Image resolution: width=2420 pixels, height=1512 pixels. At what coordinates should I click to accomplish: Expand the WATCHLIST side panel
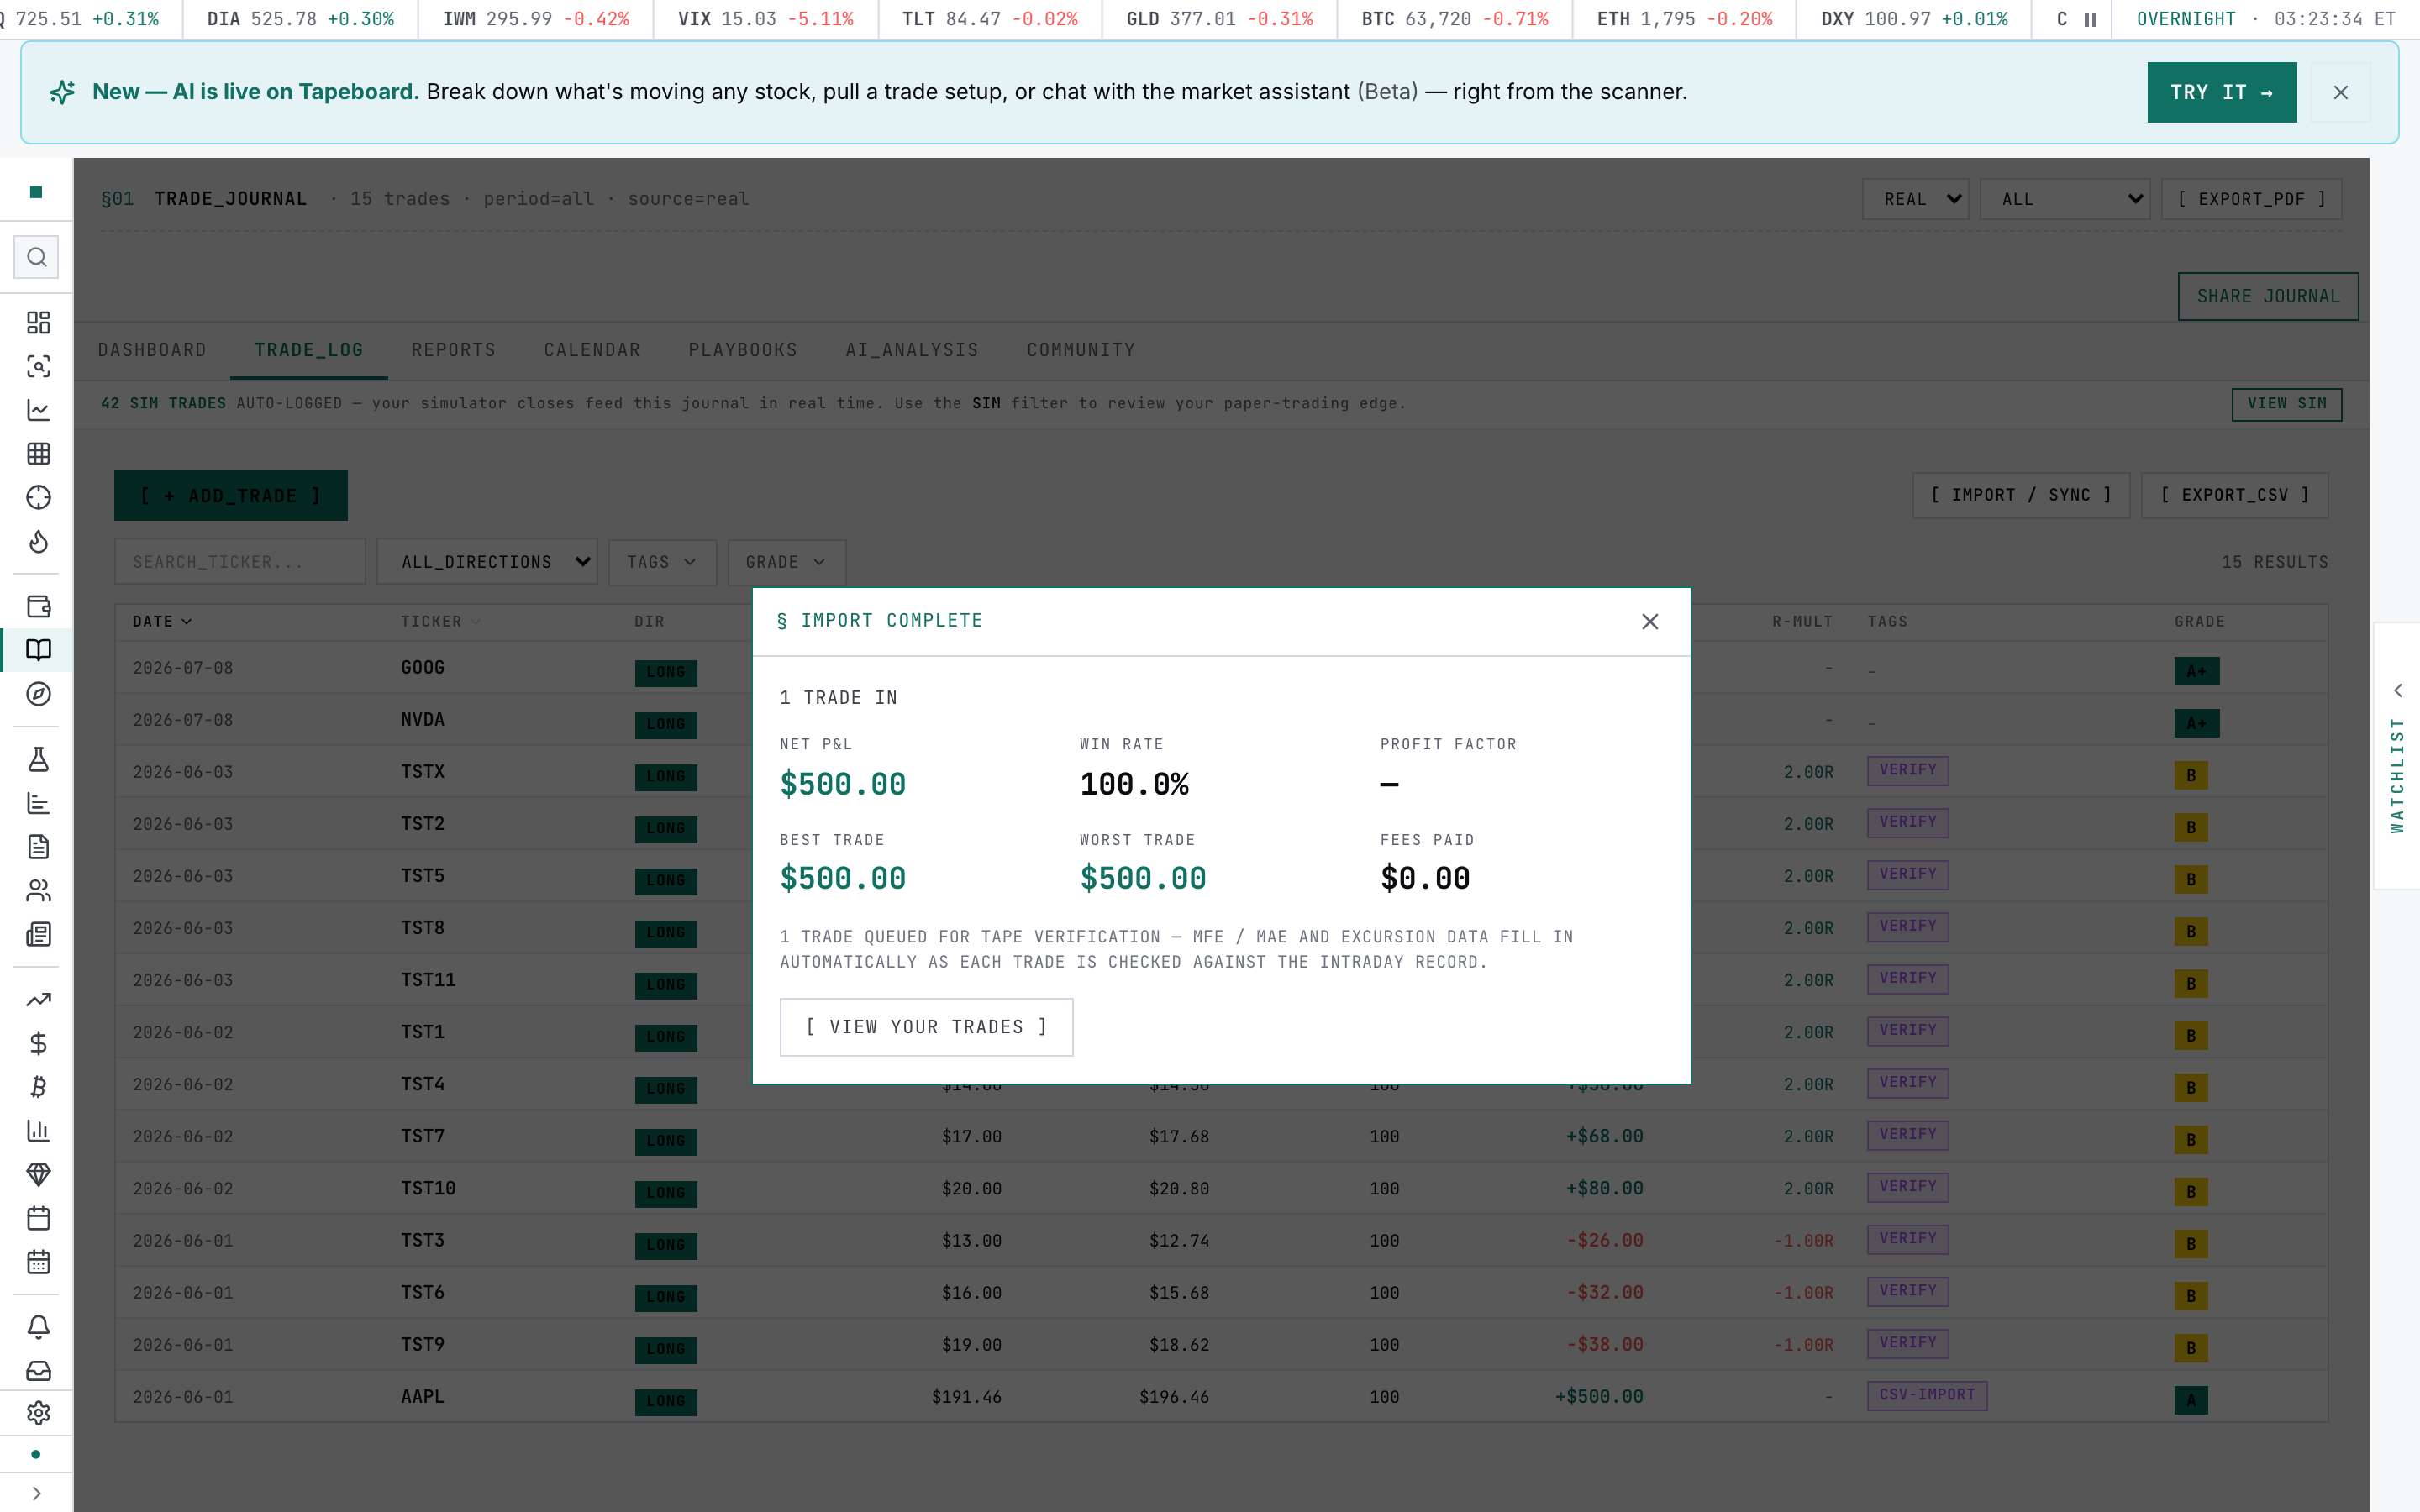pos(2397,756)
